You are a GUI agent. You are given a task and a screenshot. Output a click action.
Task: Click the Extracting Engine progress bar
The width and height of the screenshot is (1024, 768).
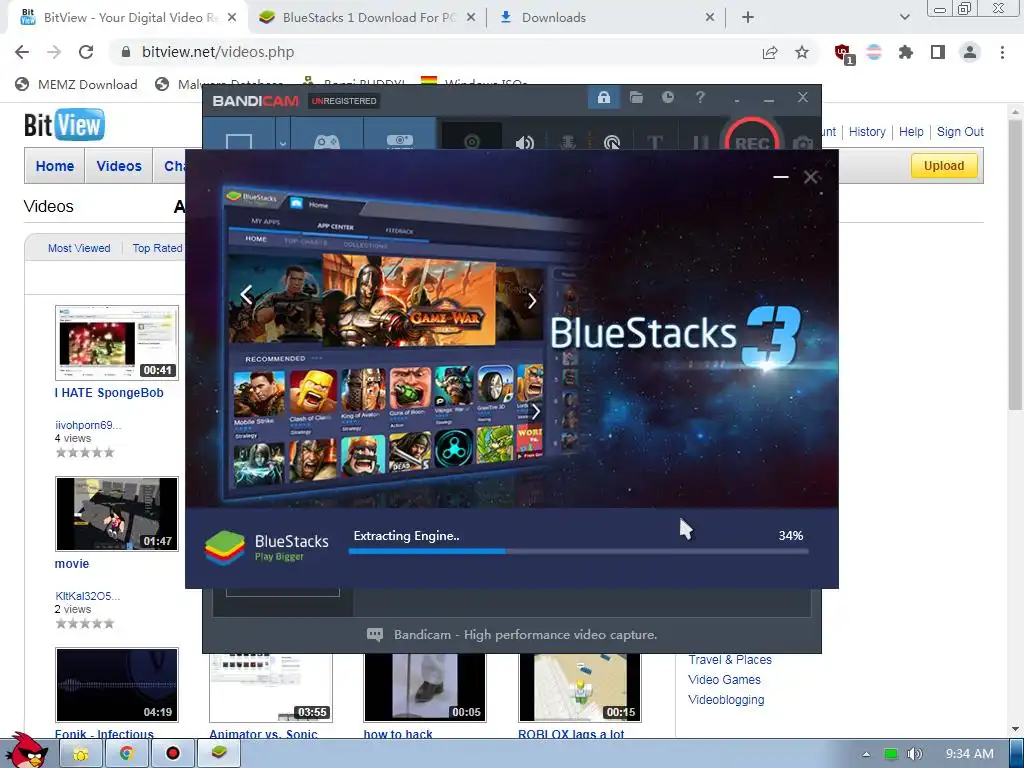(x=578, y=552)
